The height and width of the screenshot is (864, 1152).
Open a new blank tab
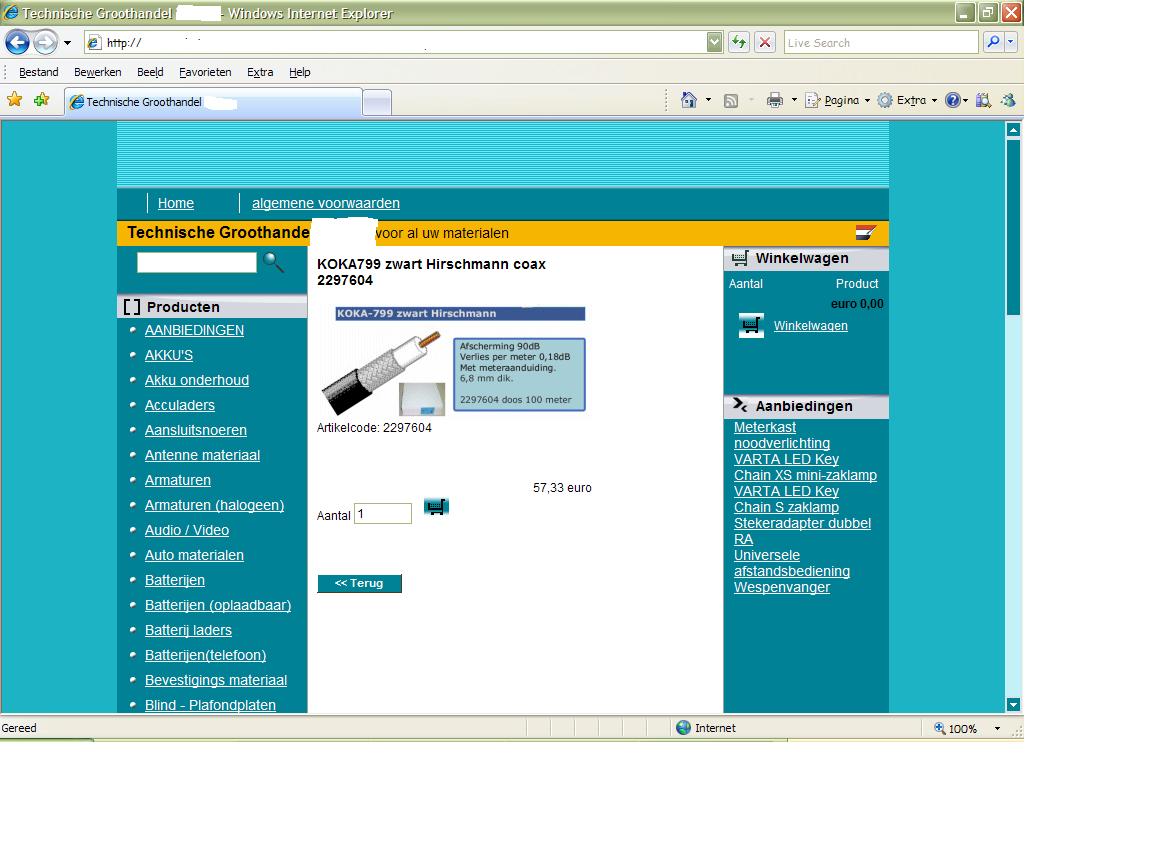(x=377, y=103)
